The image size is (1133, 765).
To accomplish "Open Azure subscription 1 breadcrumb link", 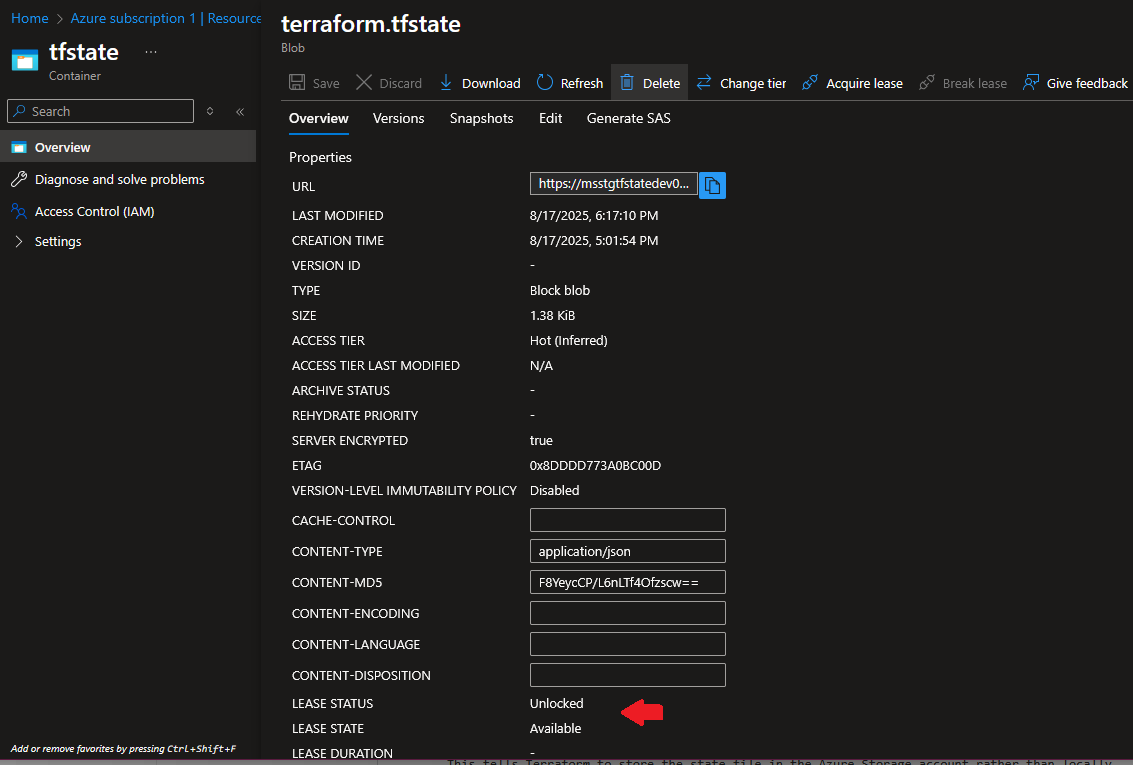I will (x=133, y=18).
